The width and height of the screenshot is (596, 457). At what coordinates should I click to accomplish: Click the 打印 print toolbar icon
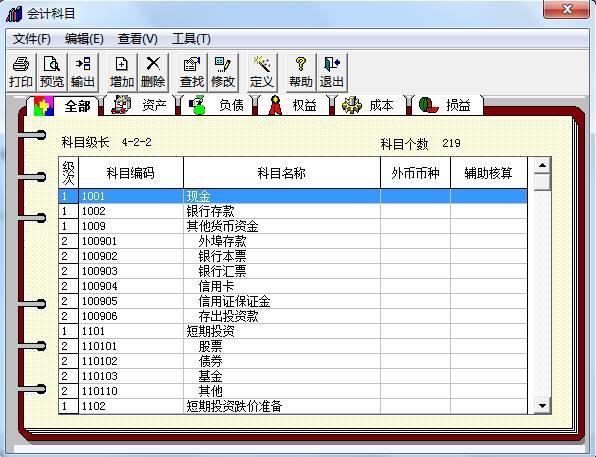(x=21, y=72)
